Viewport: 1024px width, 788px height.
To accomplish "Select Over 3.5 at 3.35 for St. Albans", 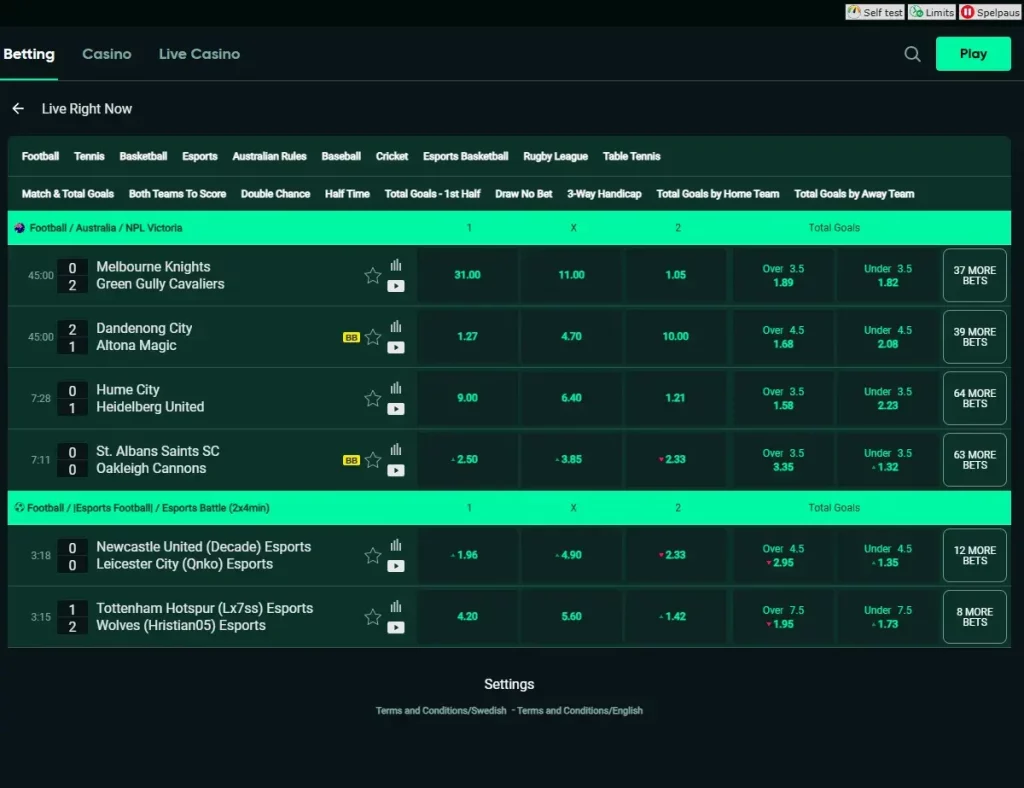I will (x=783, y=460).
